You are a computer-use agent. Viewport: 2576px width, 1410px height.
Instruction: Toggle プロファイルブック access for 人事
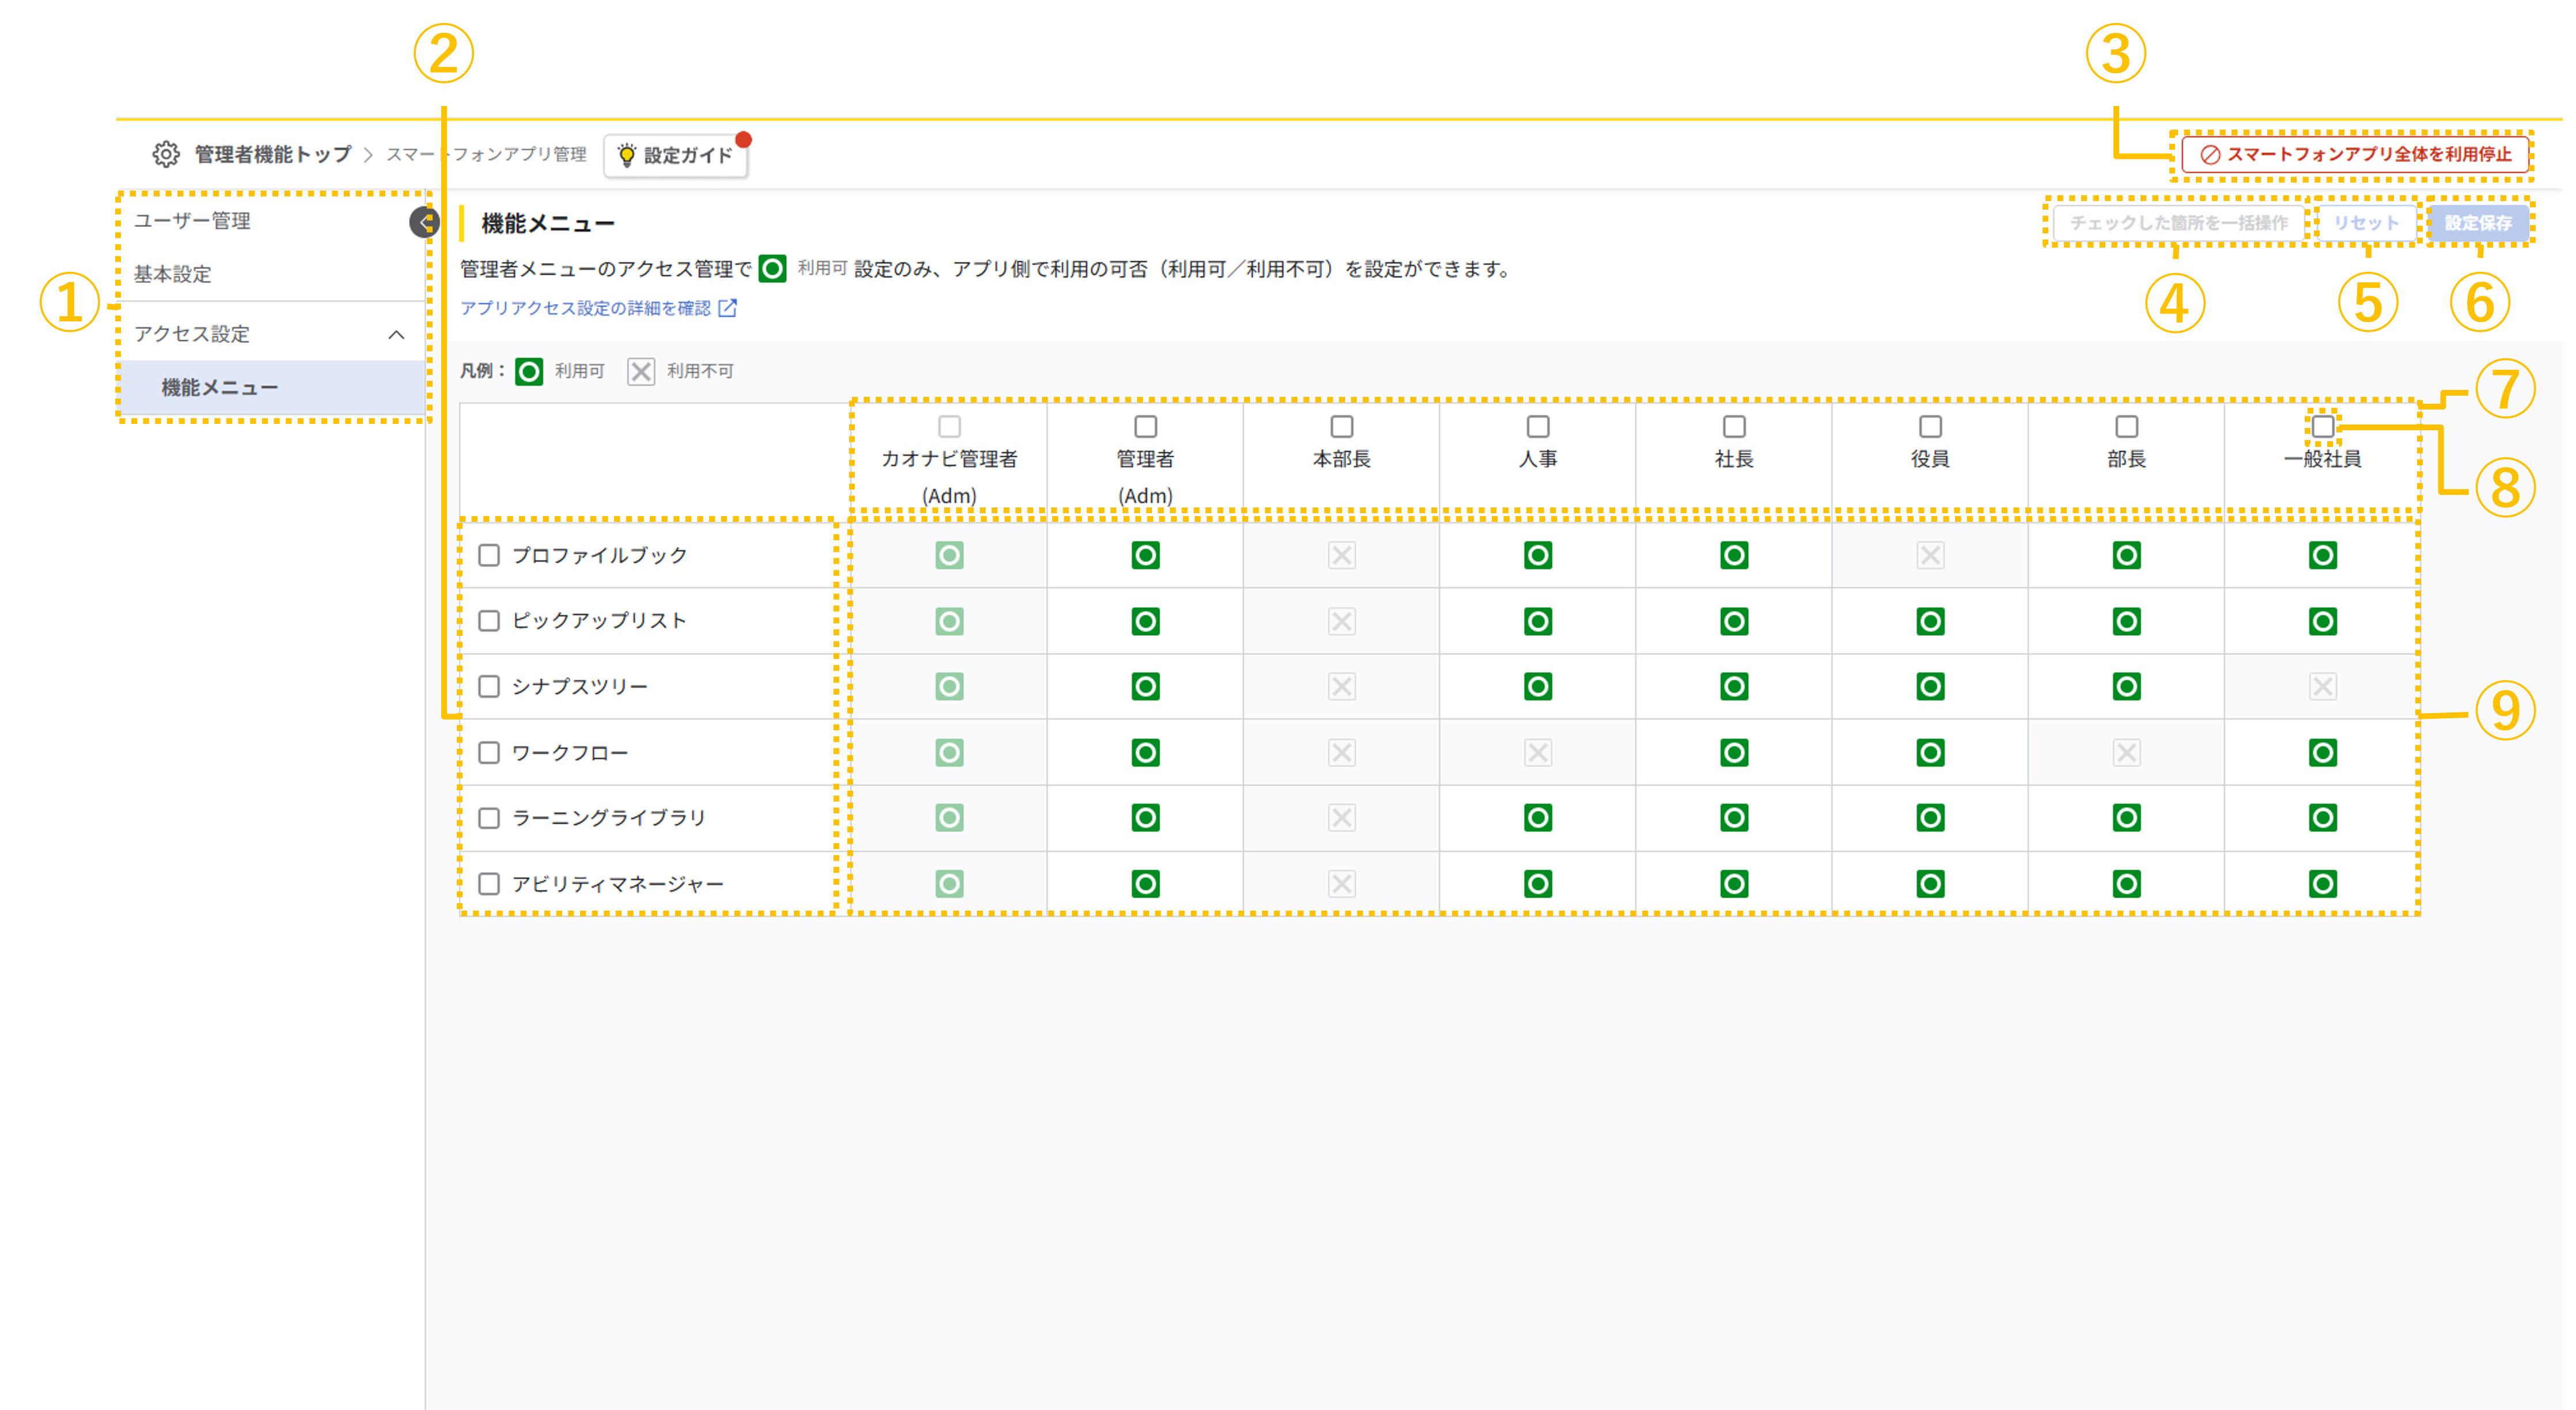click(1538, 555)
